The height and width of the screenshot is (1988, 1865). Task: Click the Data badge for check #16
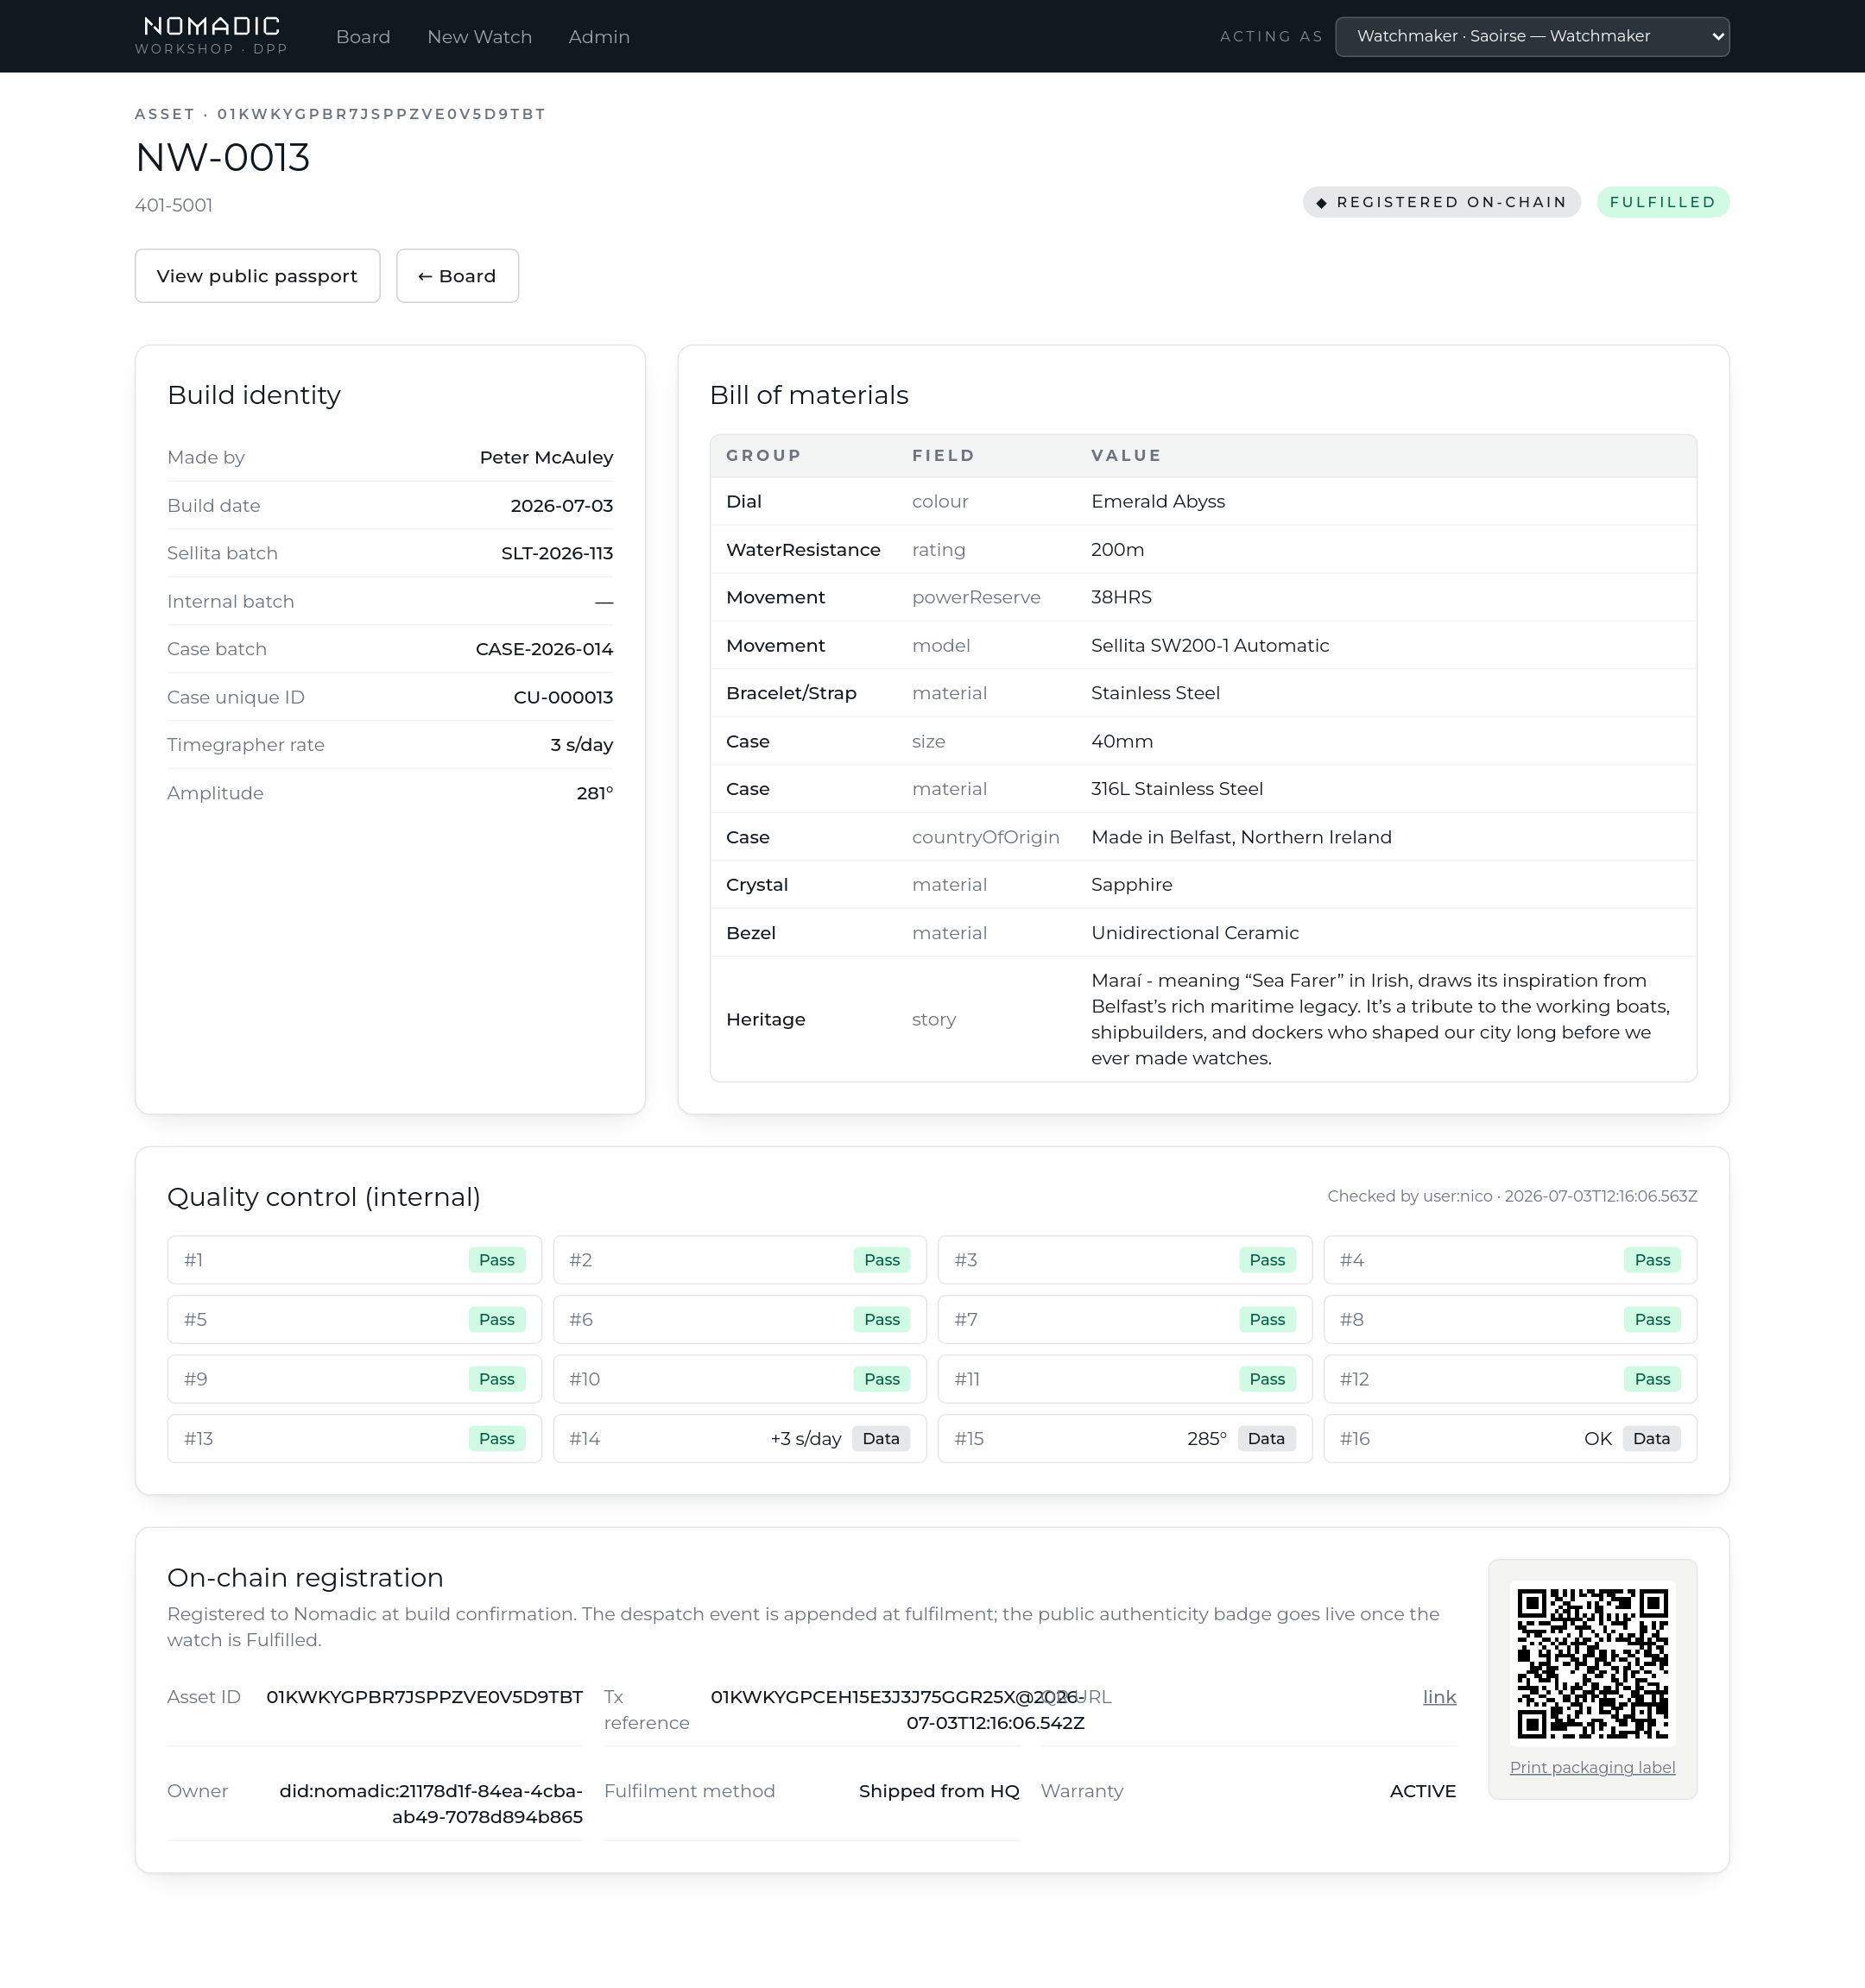pyautogui.click(x=1651, y=1439)
